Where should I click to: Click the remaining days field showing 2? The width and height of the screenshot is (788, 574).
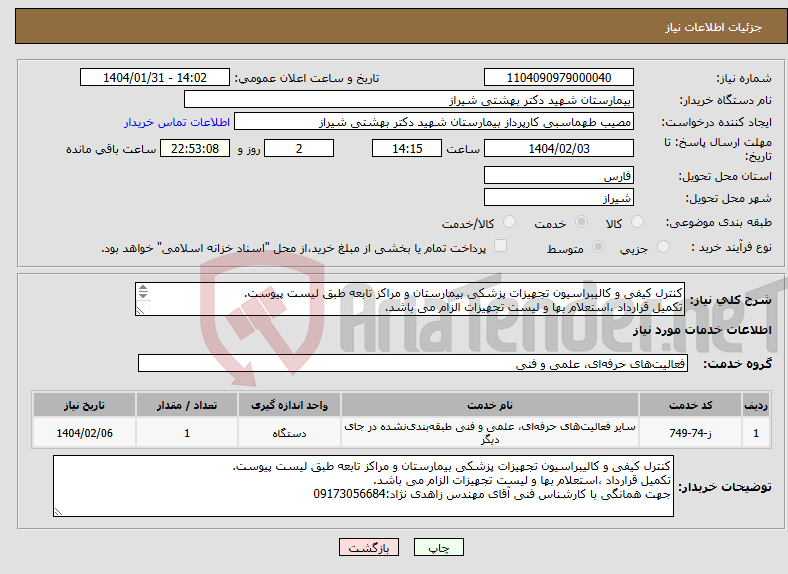pyautogui.click(x=299, y=148)
